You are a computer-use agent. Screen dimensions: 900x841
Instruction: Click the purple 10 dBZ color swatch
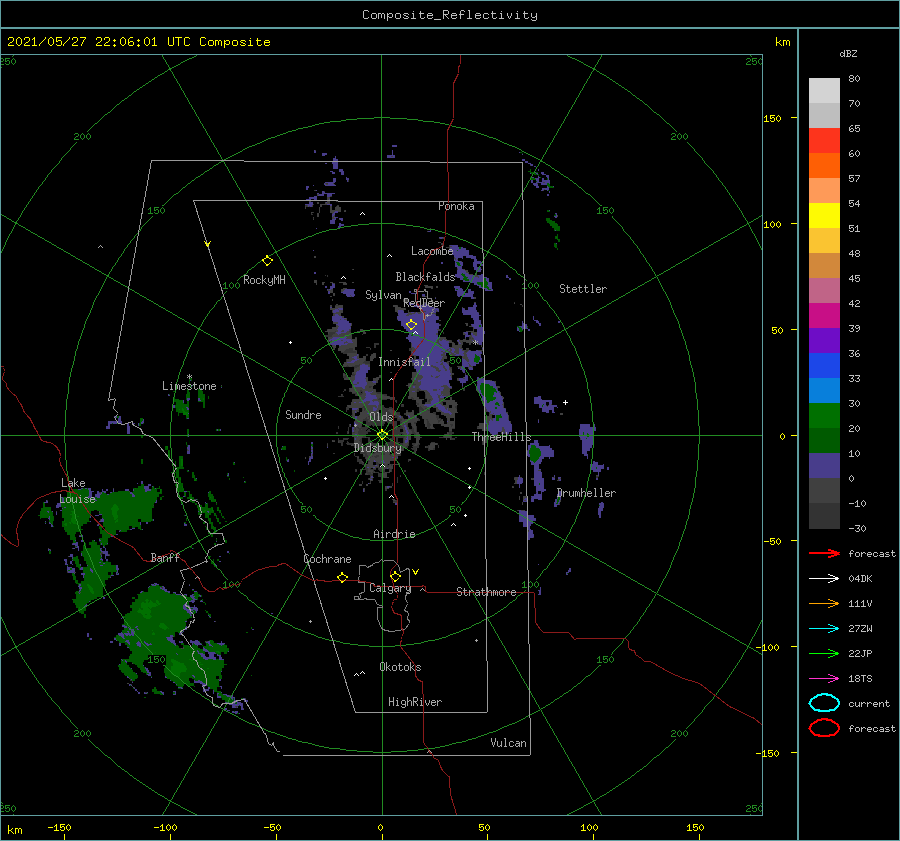coord(824,466)
